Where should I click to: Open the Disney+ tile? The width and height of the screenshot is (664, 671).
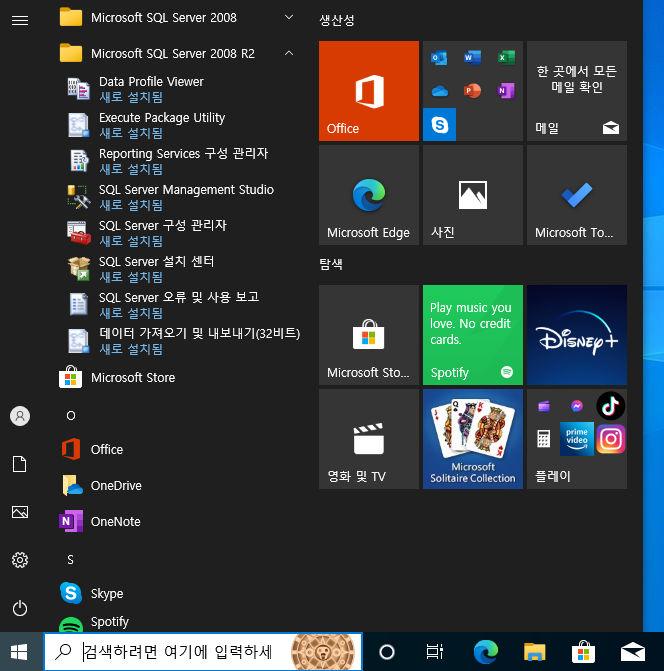pyautogui.click(x=577, y=335)
